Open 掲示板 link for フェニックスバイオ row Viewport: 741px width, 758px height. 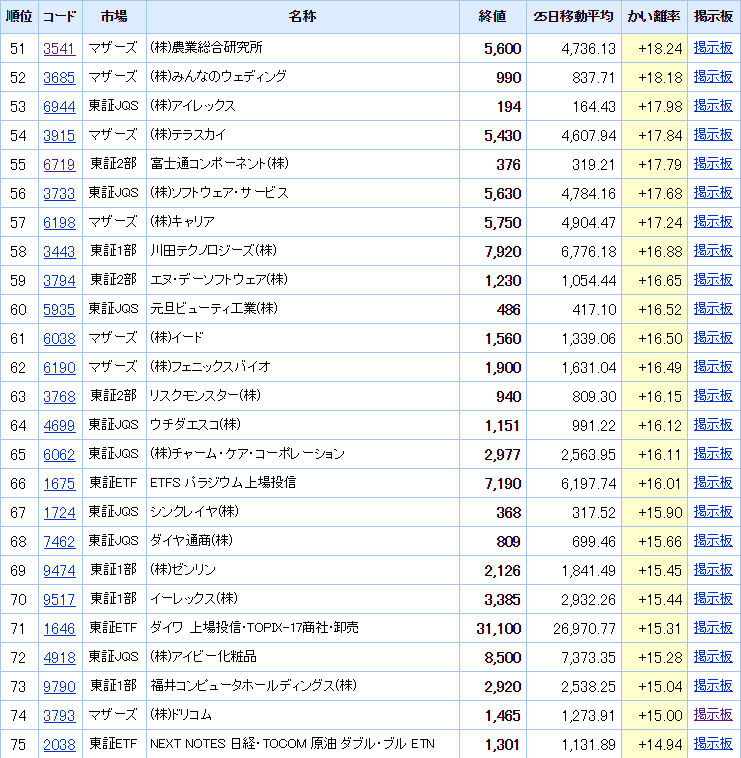pyautogui.click(x=713, y=367)
